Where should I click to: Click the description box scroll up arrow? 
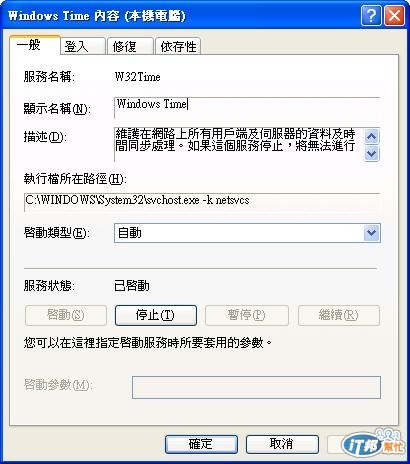pos(372,136)
